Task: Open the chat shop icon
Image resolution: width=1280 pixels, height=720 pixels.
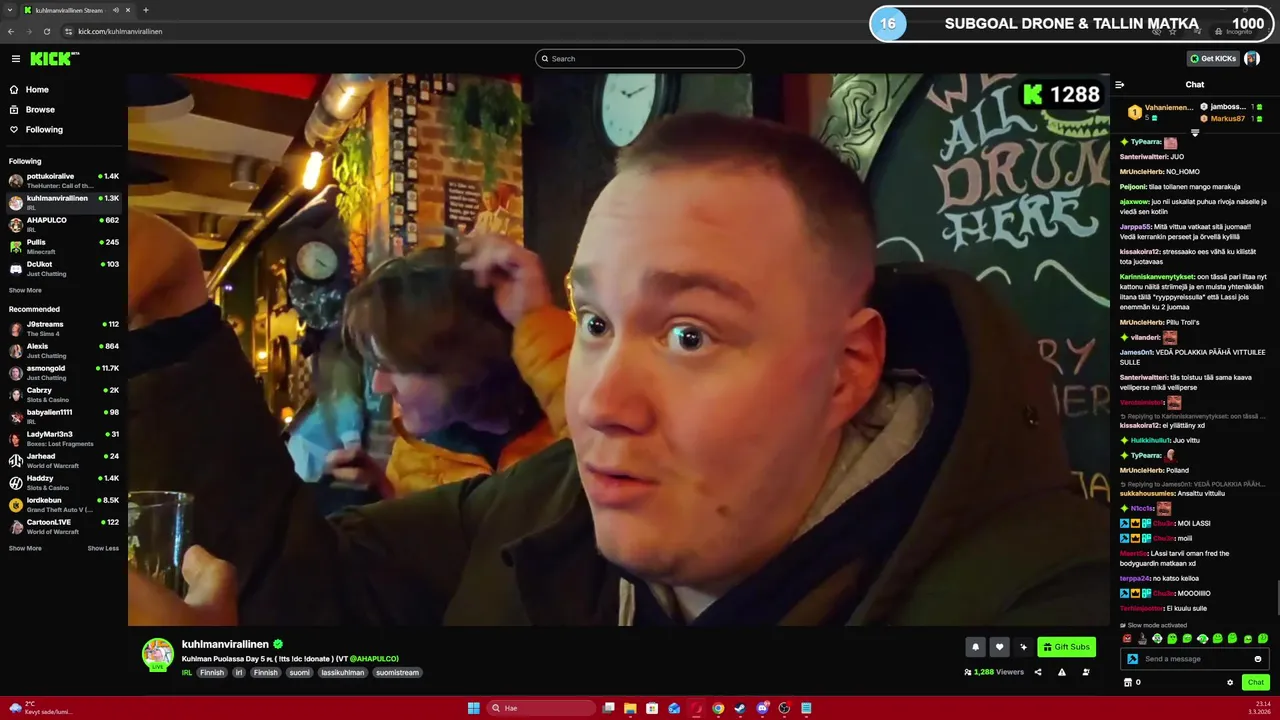Action: 1128,683
